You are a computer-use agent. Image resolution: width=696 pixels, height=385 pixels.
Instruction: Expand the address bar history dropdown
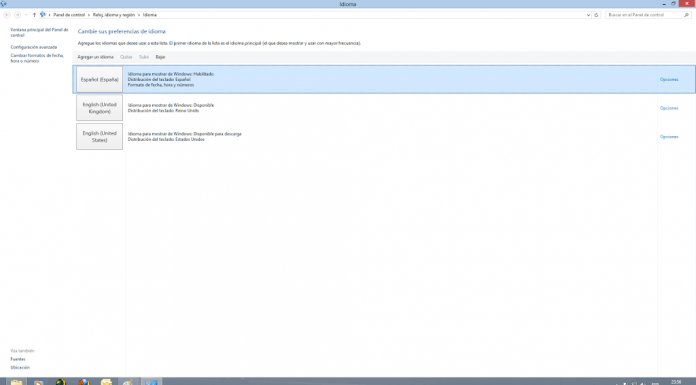click(588, 15)
